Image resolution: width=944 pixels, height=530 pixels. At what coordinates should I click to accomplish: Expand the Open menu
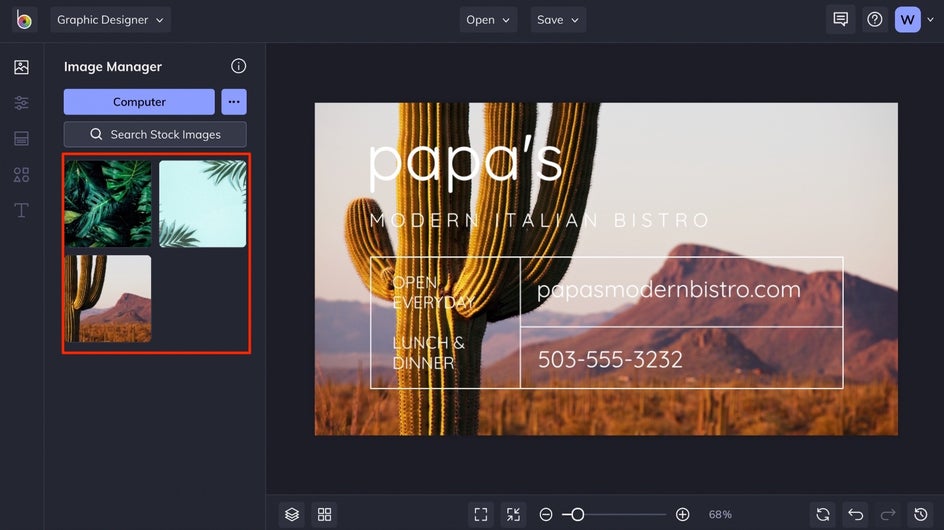click(x=488, y=20)
